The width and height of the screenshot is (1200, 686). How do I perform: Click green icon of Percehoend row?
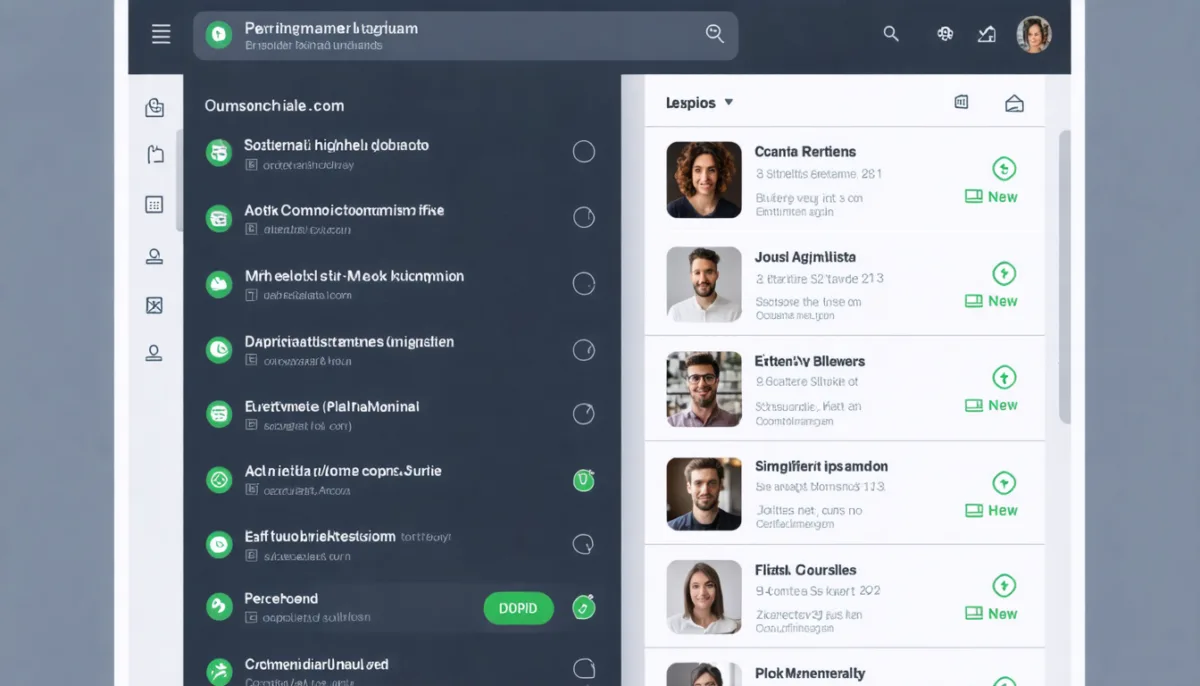(x=219, y=606)
